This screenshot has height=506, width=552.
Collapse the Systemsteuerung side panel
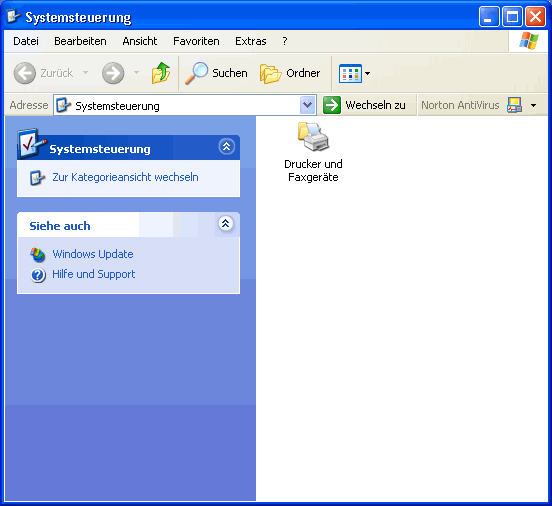click(226, 146)
